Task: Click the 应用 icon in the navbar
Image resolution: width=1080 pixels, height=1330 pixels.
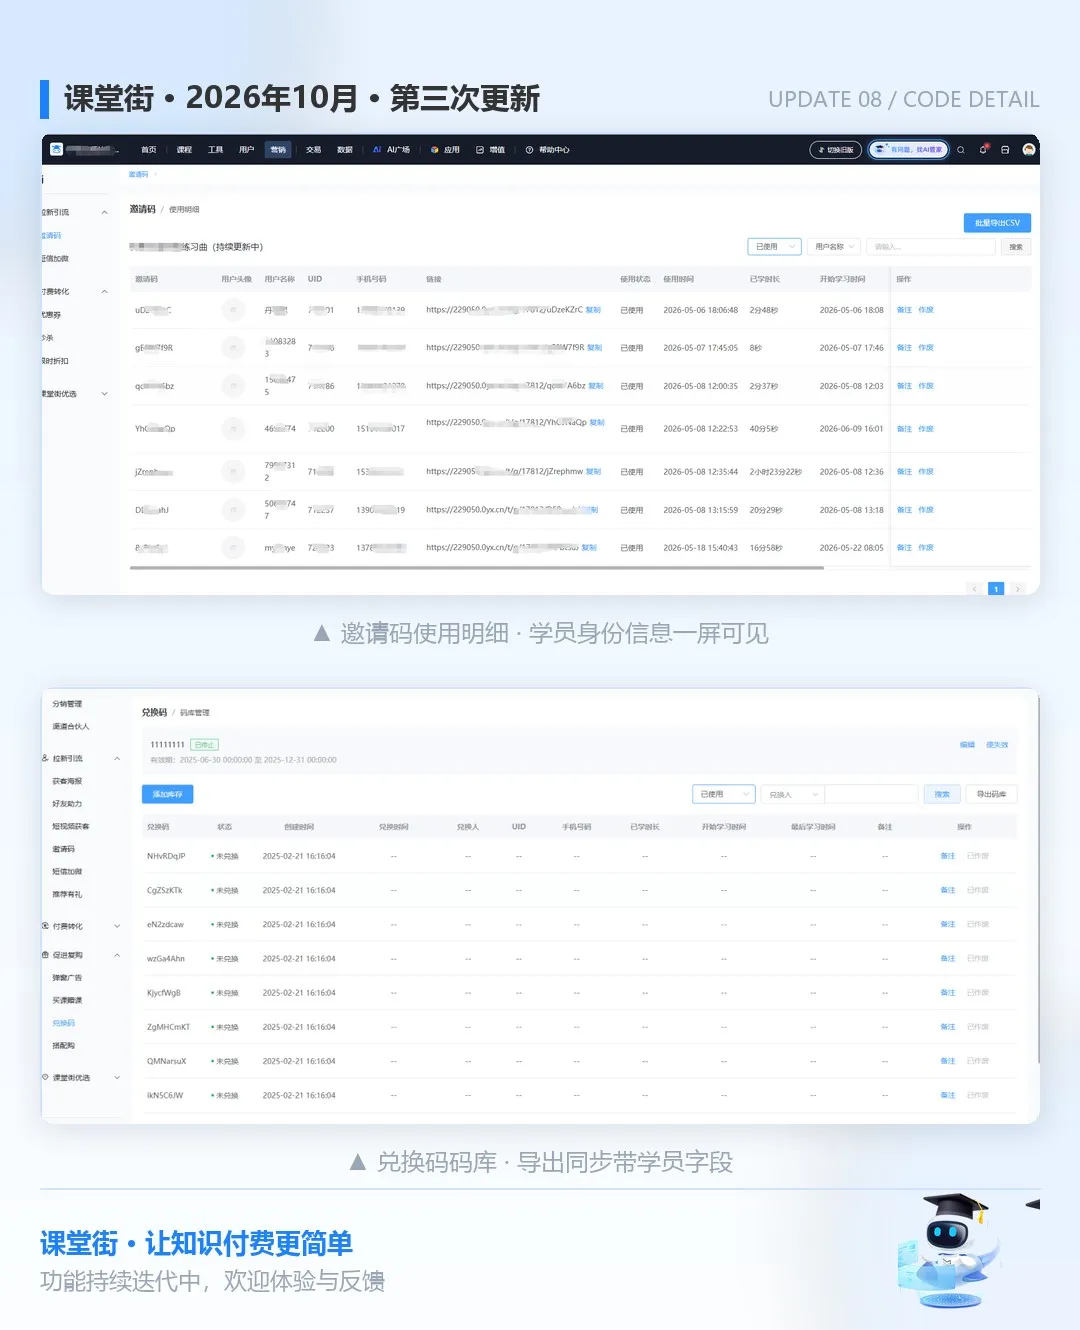Action: 435,150
